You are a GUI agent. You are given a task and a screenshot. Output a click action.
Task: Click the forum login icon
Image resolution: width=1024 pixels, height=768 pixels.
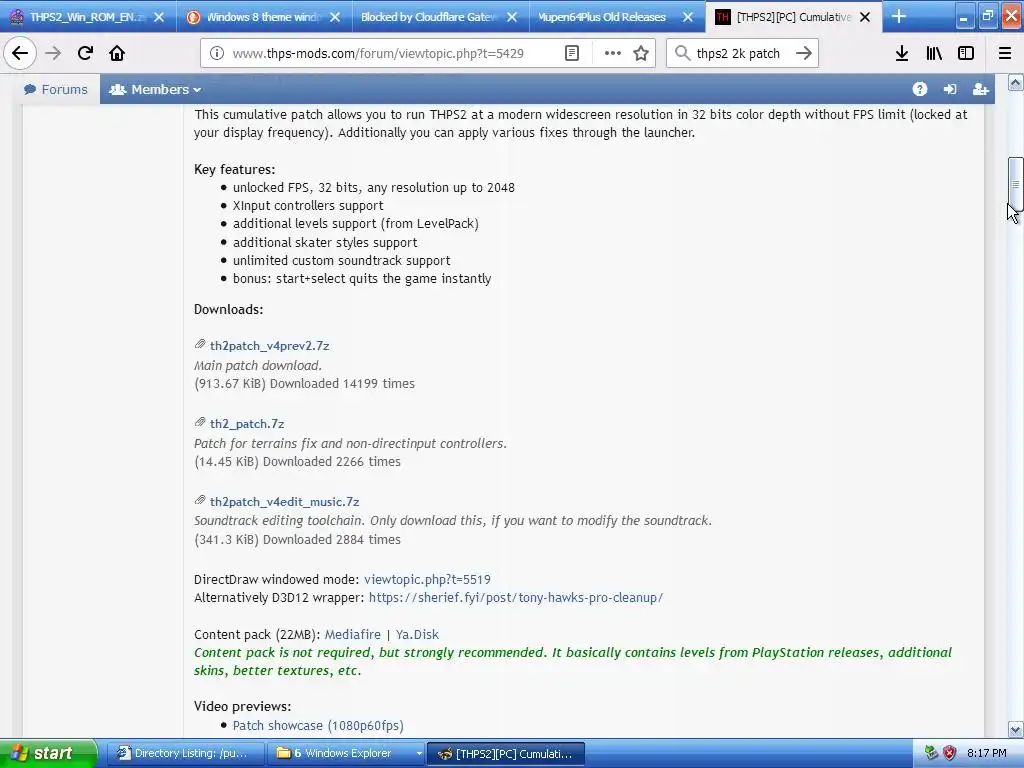tap(950, 89)
